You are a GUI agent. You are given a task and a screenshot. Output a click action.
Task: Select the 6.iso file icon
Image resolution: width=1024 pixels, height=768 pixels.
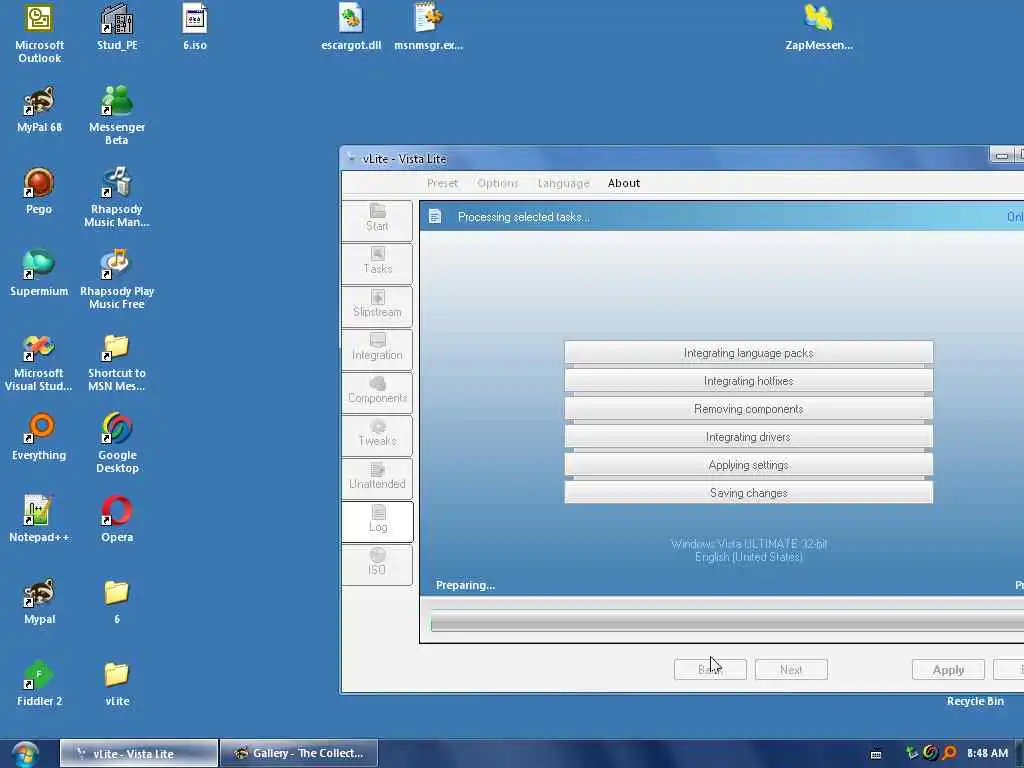195,27
